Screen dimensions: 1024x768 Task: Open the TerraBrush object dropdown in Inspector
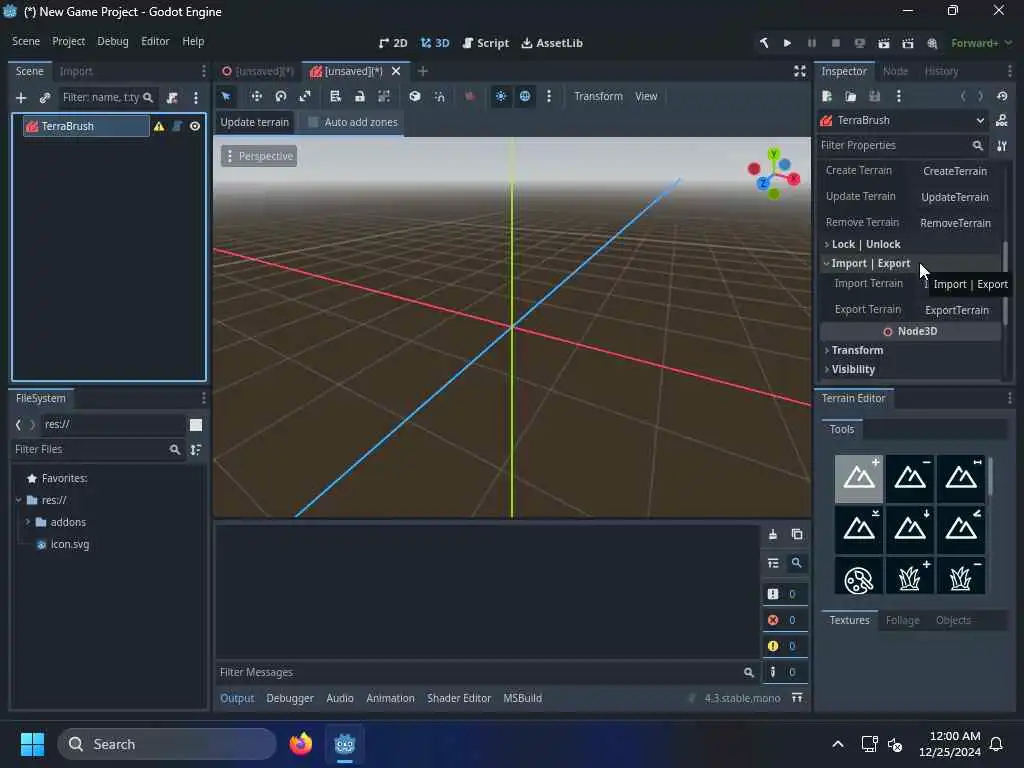pos(903,120)
